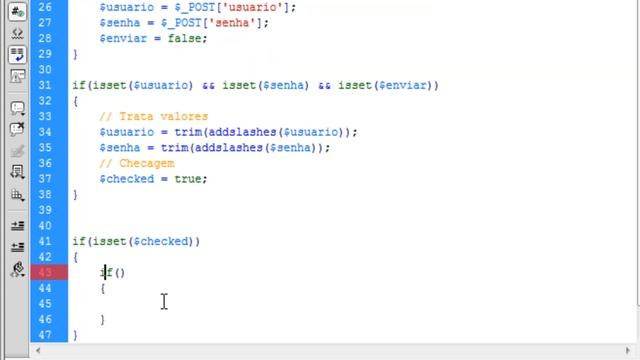Click the Indent Code icon
The height and width of the screenshot is (360, 640).
[17, 225]
